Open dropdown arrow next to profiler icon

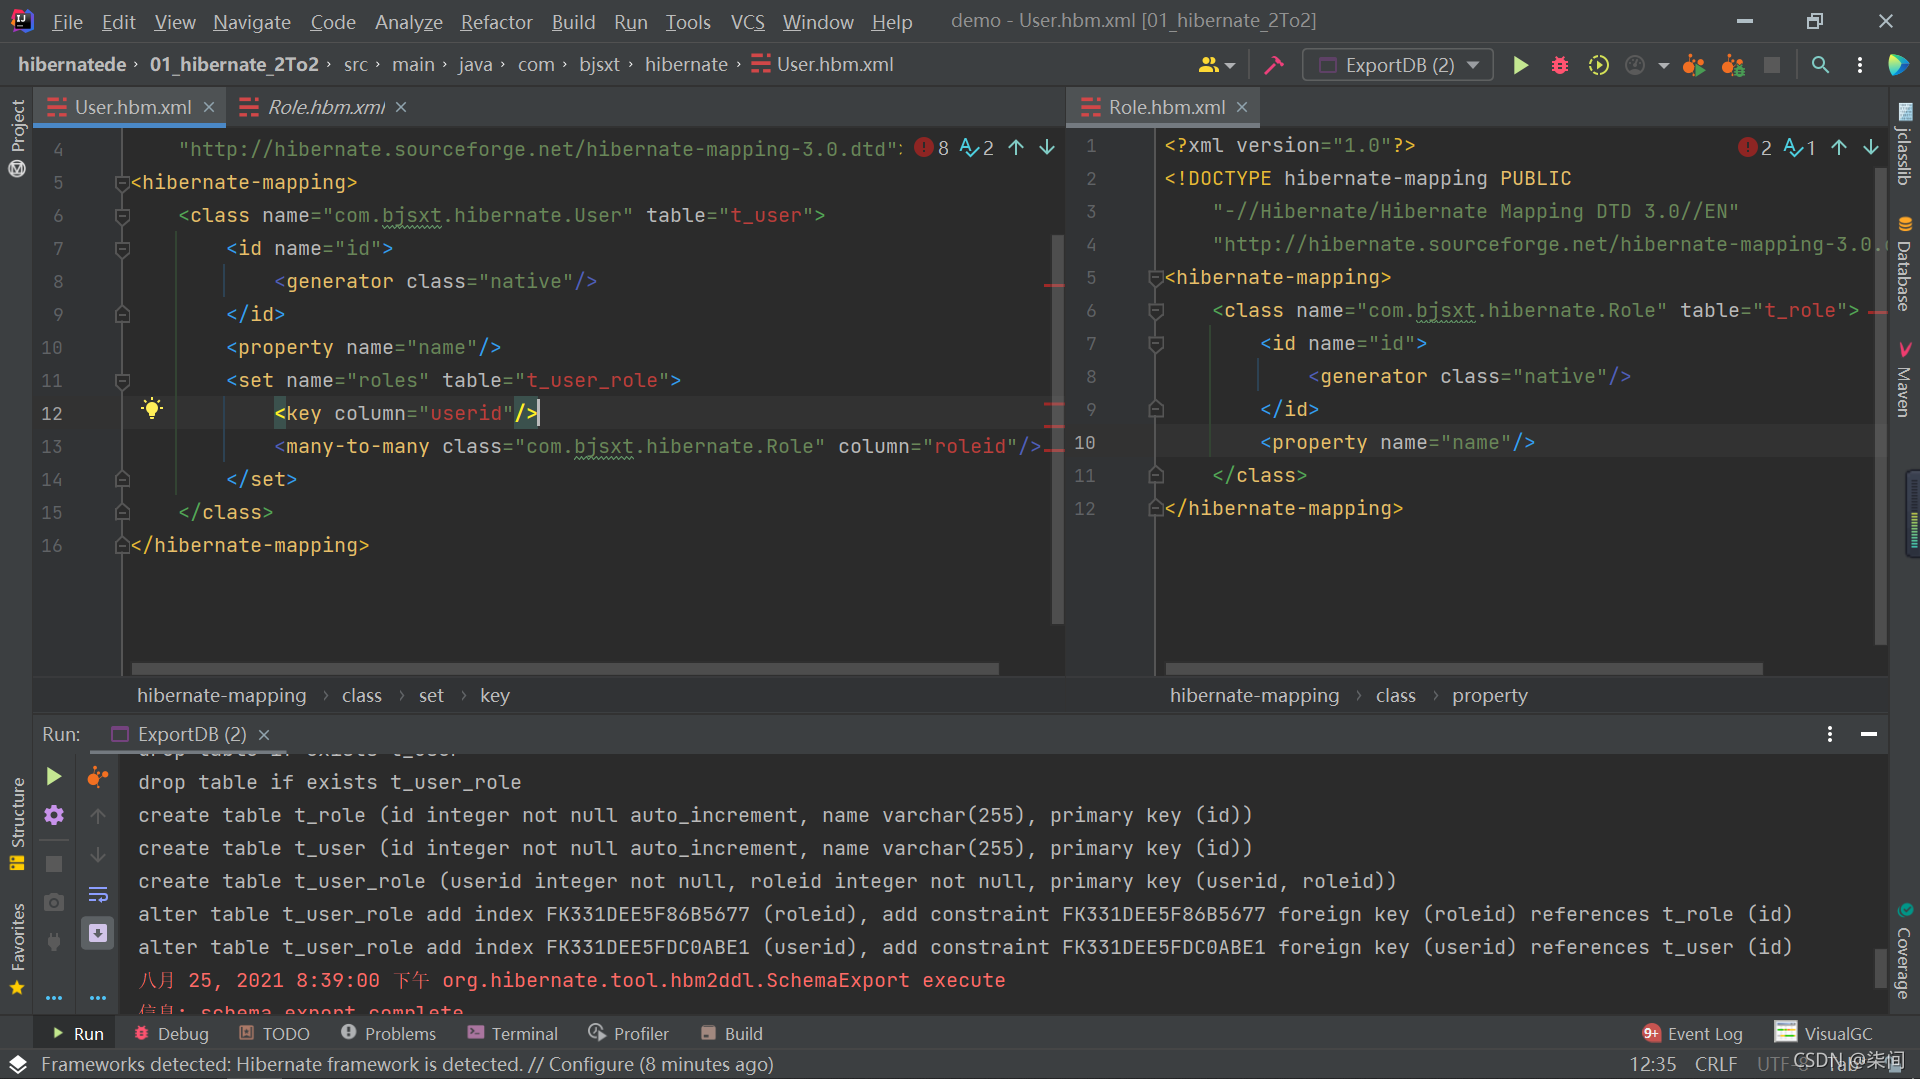click(1663, 65)
